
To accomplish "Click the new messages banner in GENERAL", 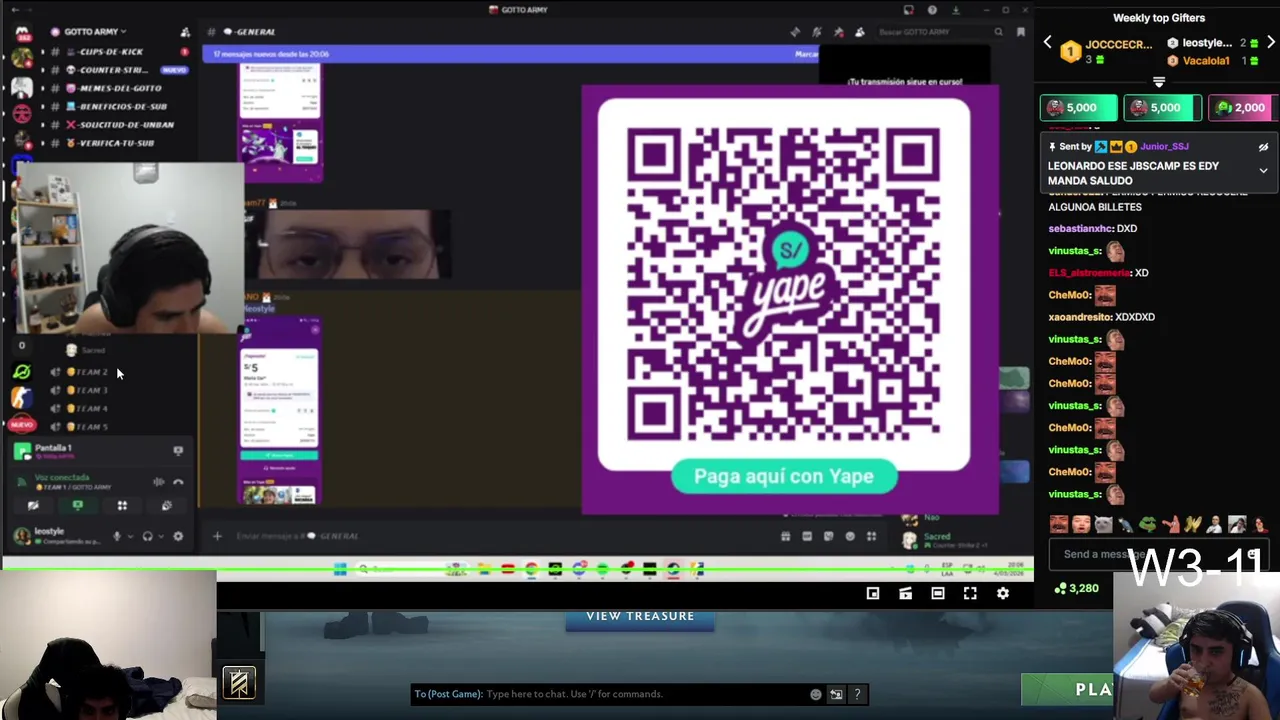I will pos(510,54).
